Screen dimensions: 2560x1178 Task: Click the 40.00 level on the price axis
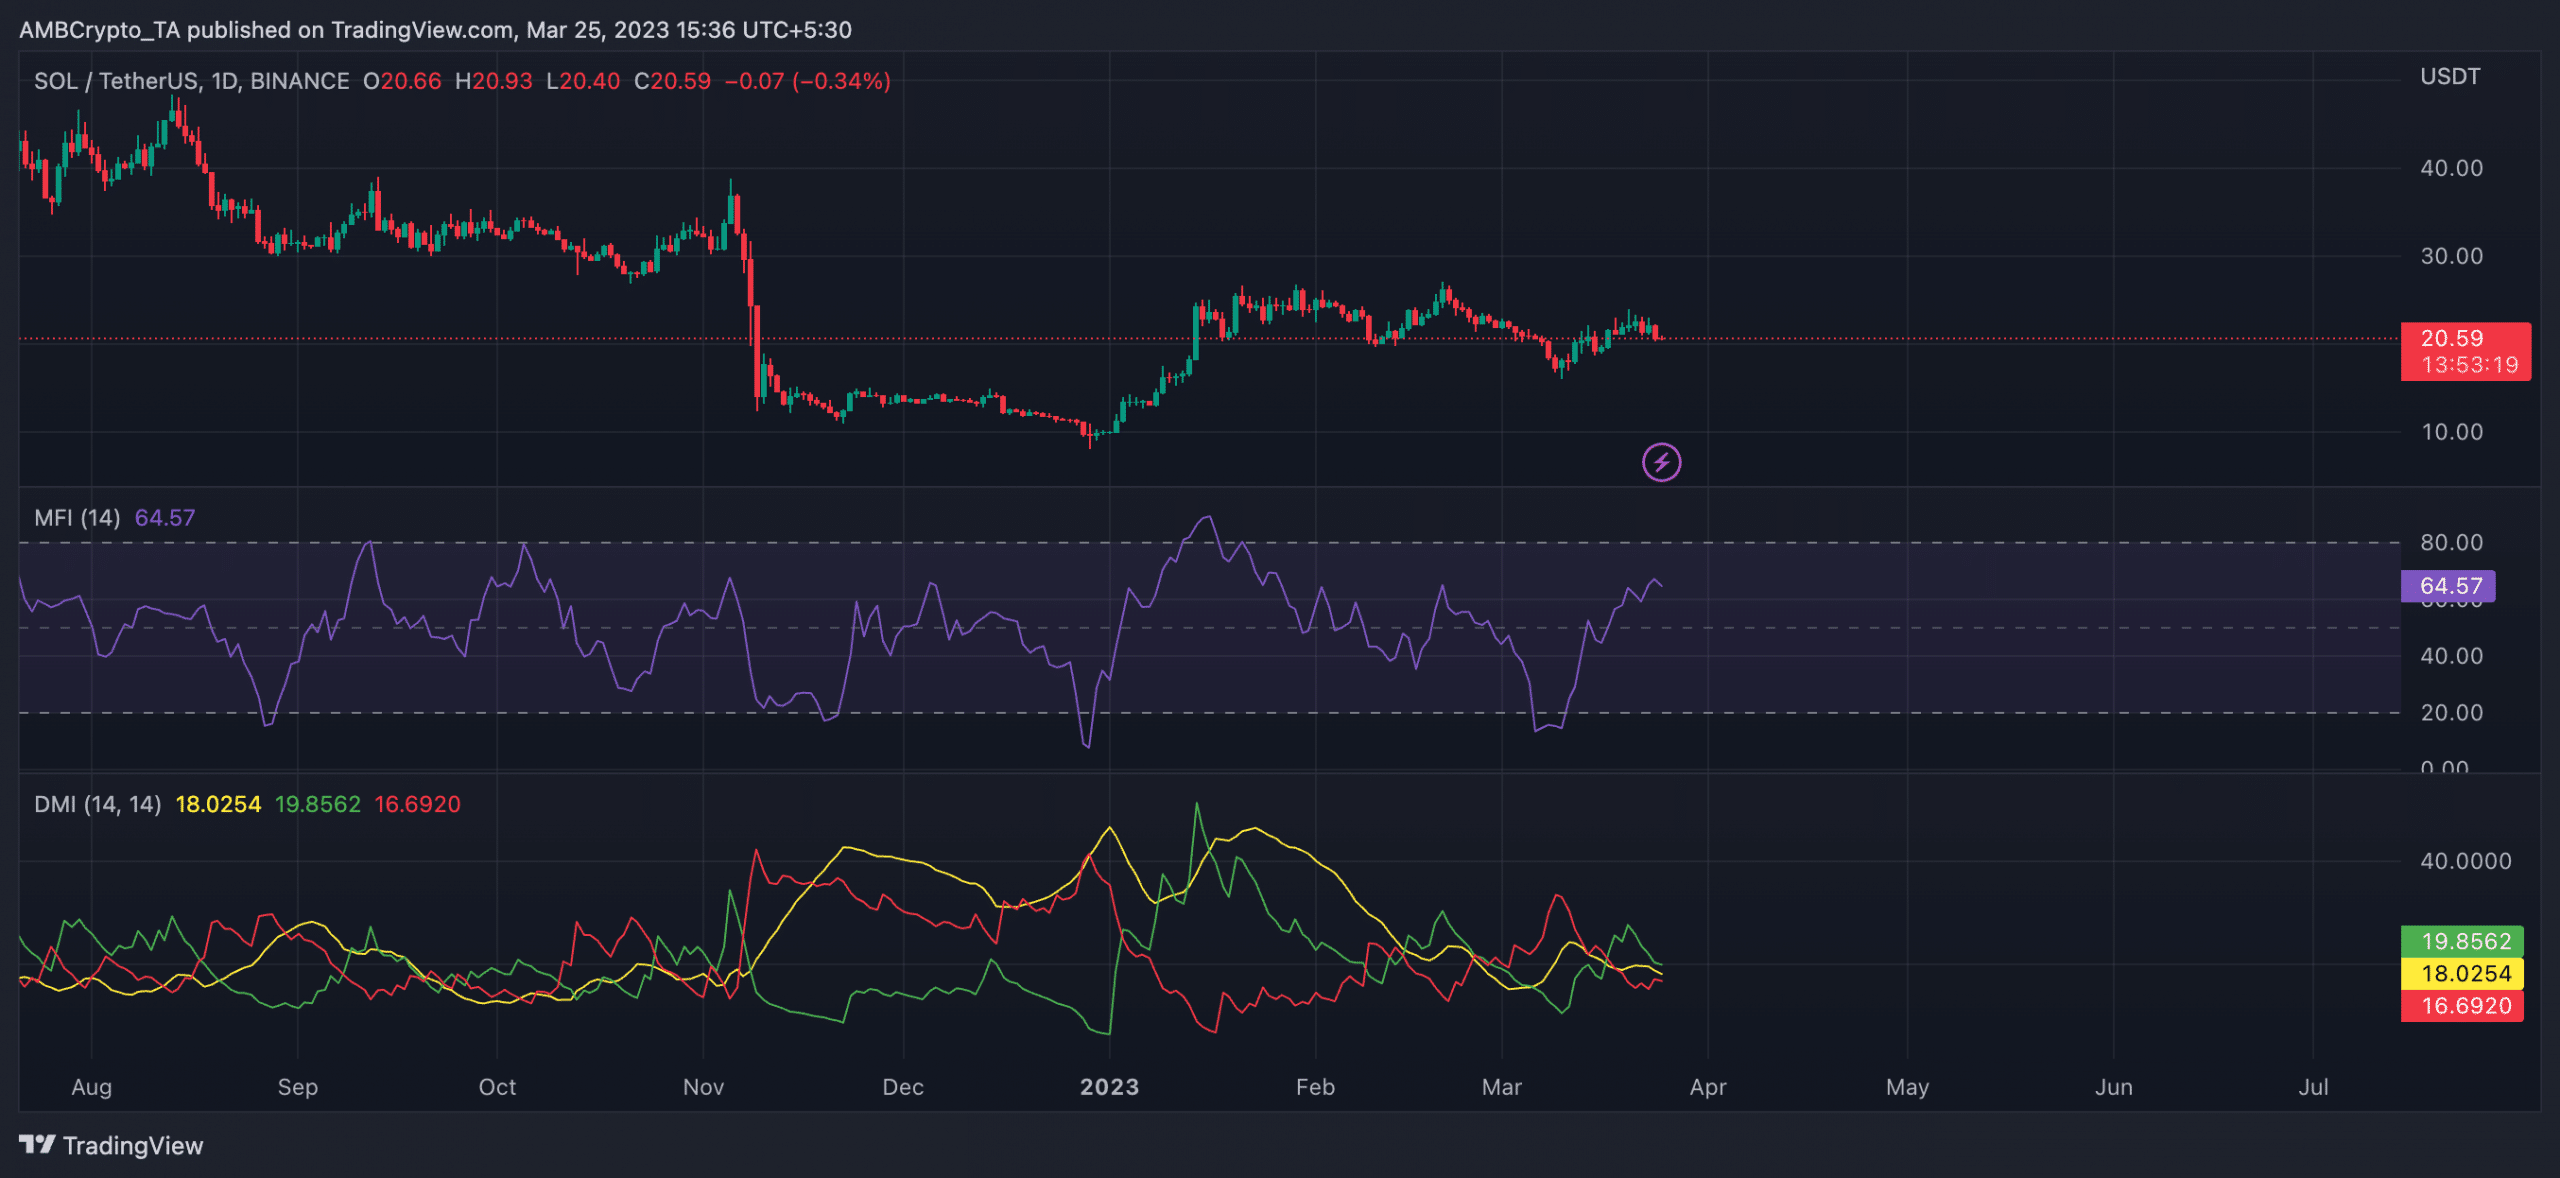pos(2451,168)
